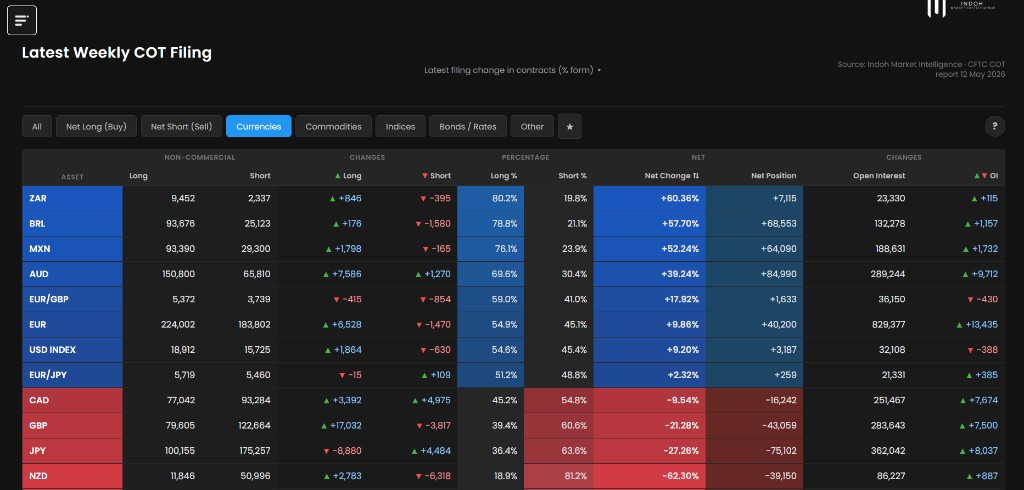Click GBP net change -21.28%
This screenshot has height=490, width=1024.
(x=649, y=425)
